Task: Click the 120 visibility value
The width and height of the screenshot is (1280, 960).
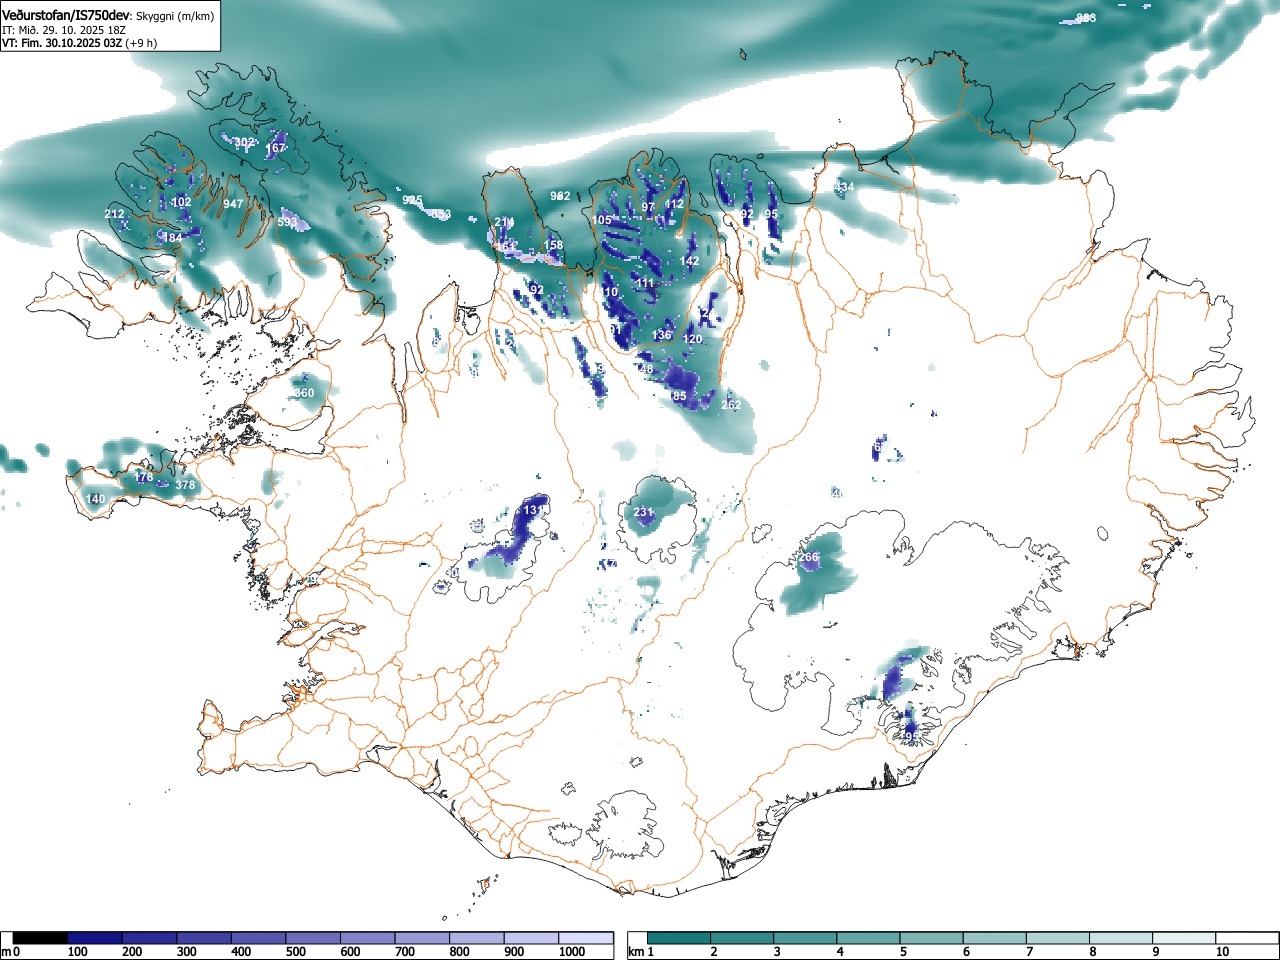Action: [x=692, y=339]
